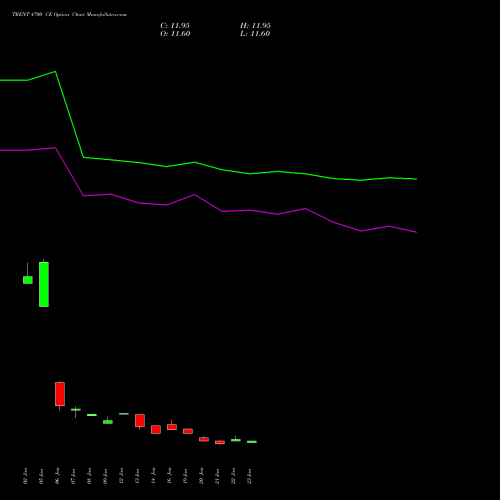Image resolution: width=500 pixels, height=500 pixels.
Task: Click the high value H: 11.95
Action: point(255,26)
